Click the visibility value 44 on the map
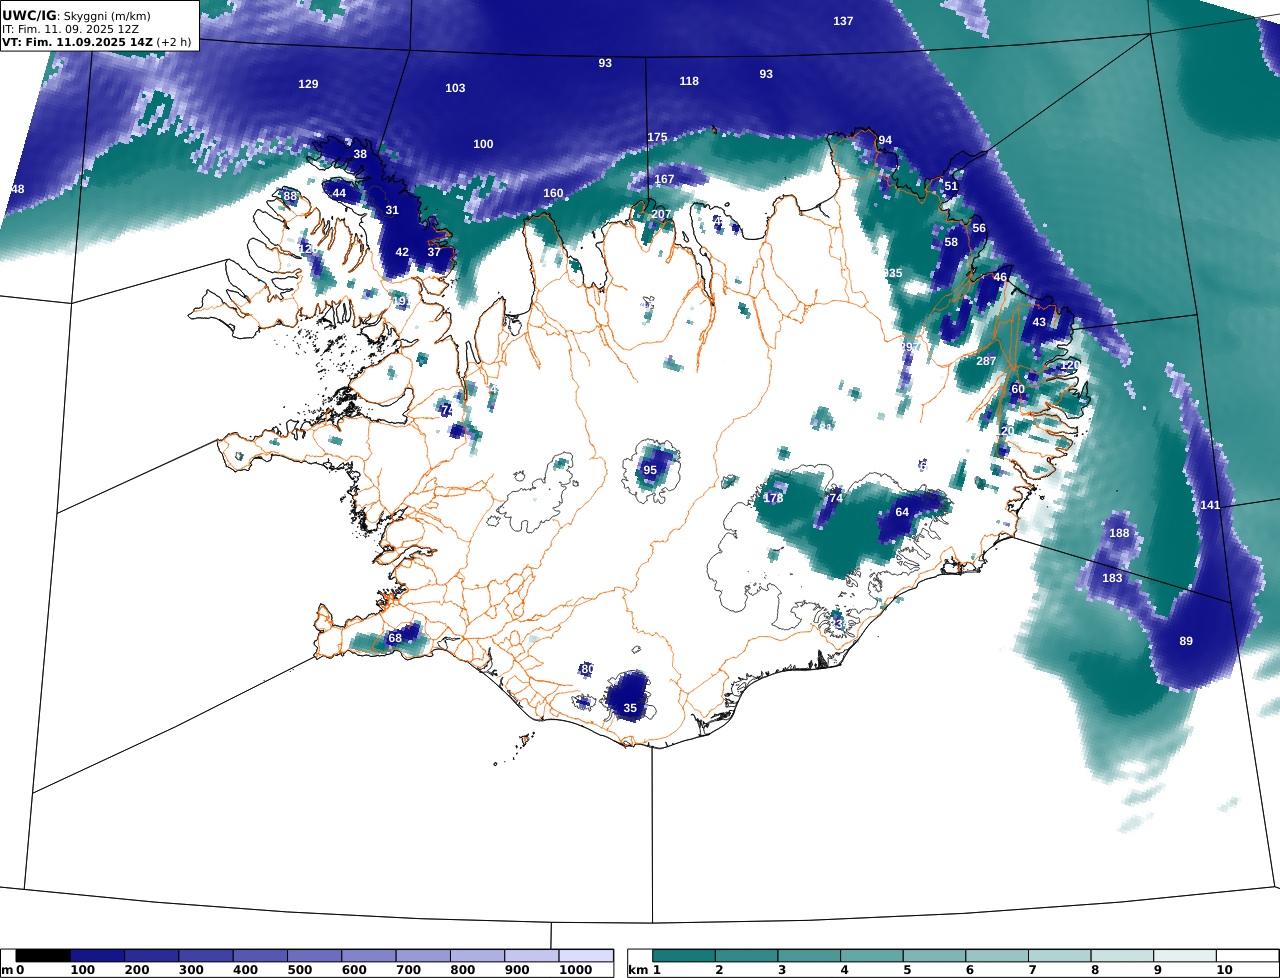1280x978 pixels. tap(339, 194)
